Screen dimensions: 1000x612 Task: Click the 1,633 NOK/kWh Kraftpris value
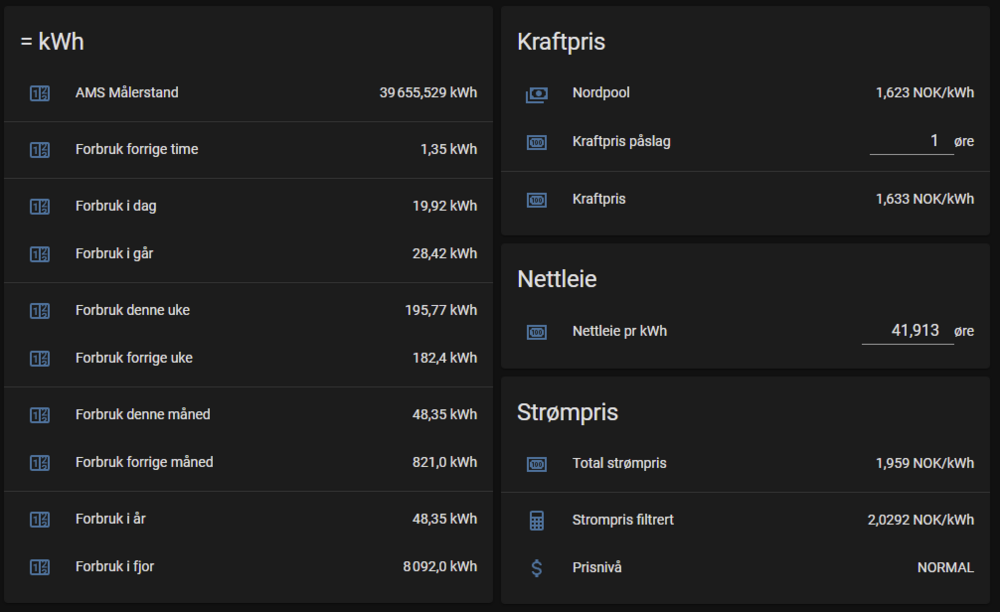tap(924, 199)
